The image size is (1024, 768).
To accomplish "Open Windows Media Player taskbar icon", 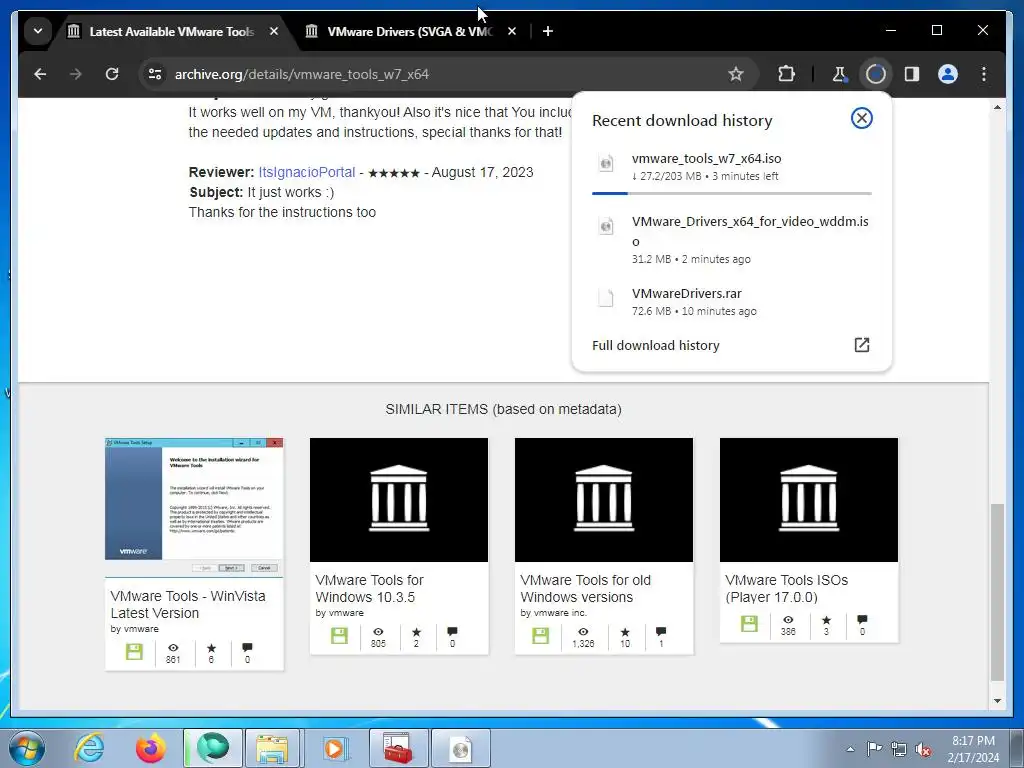I will coord(334,748).
